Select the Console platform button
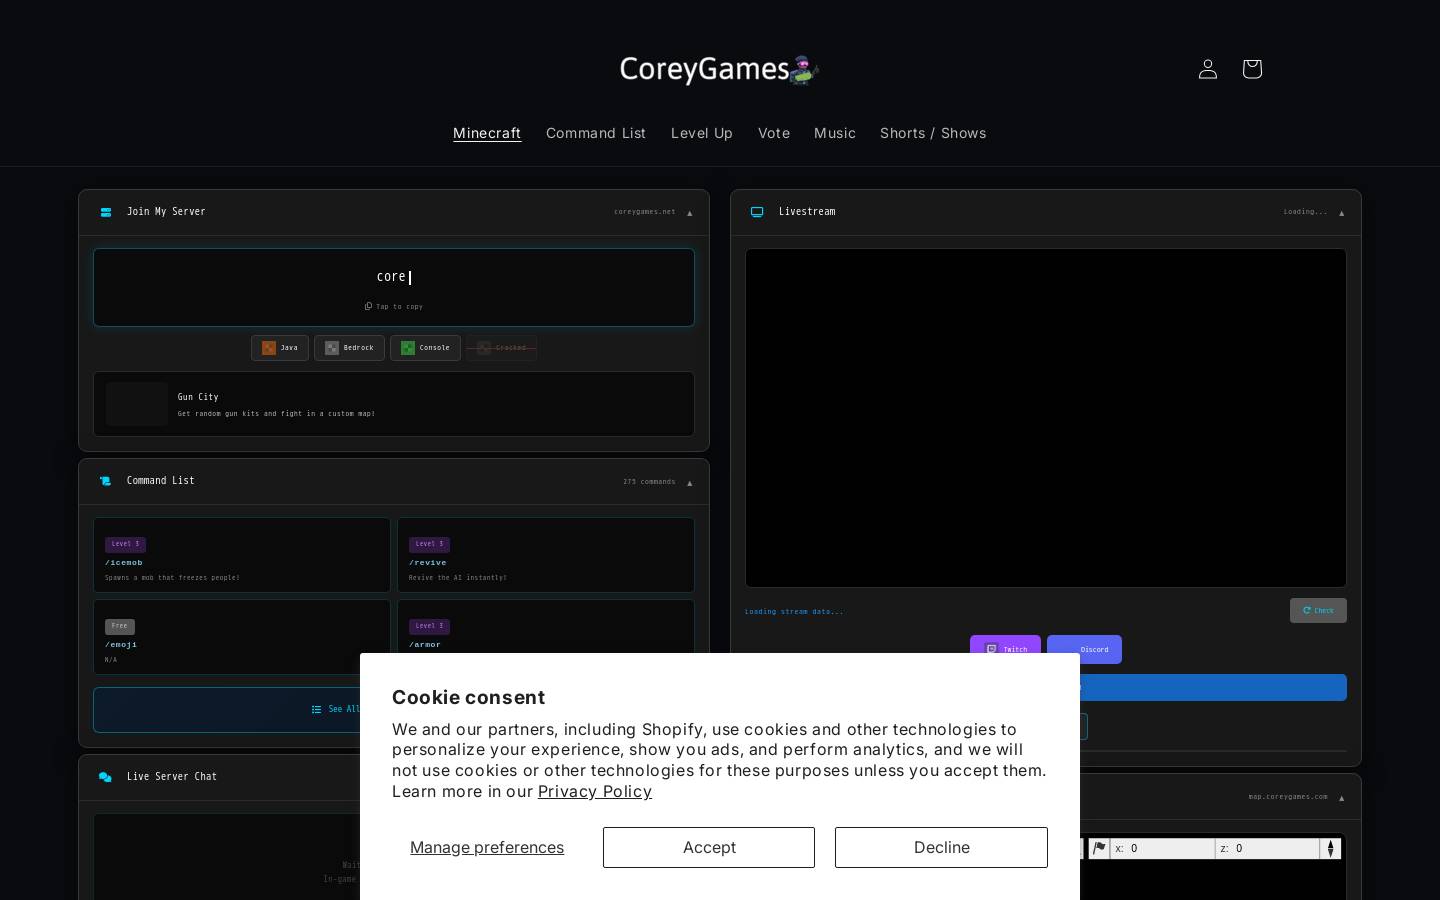The width and height of the screenshot is (1440, 900). [x=425, y=348]
